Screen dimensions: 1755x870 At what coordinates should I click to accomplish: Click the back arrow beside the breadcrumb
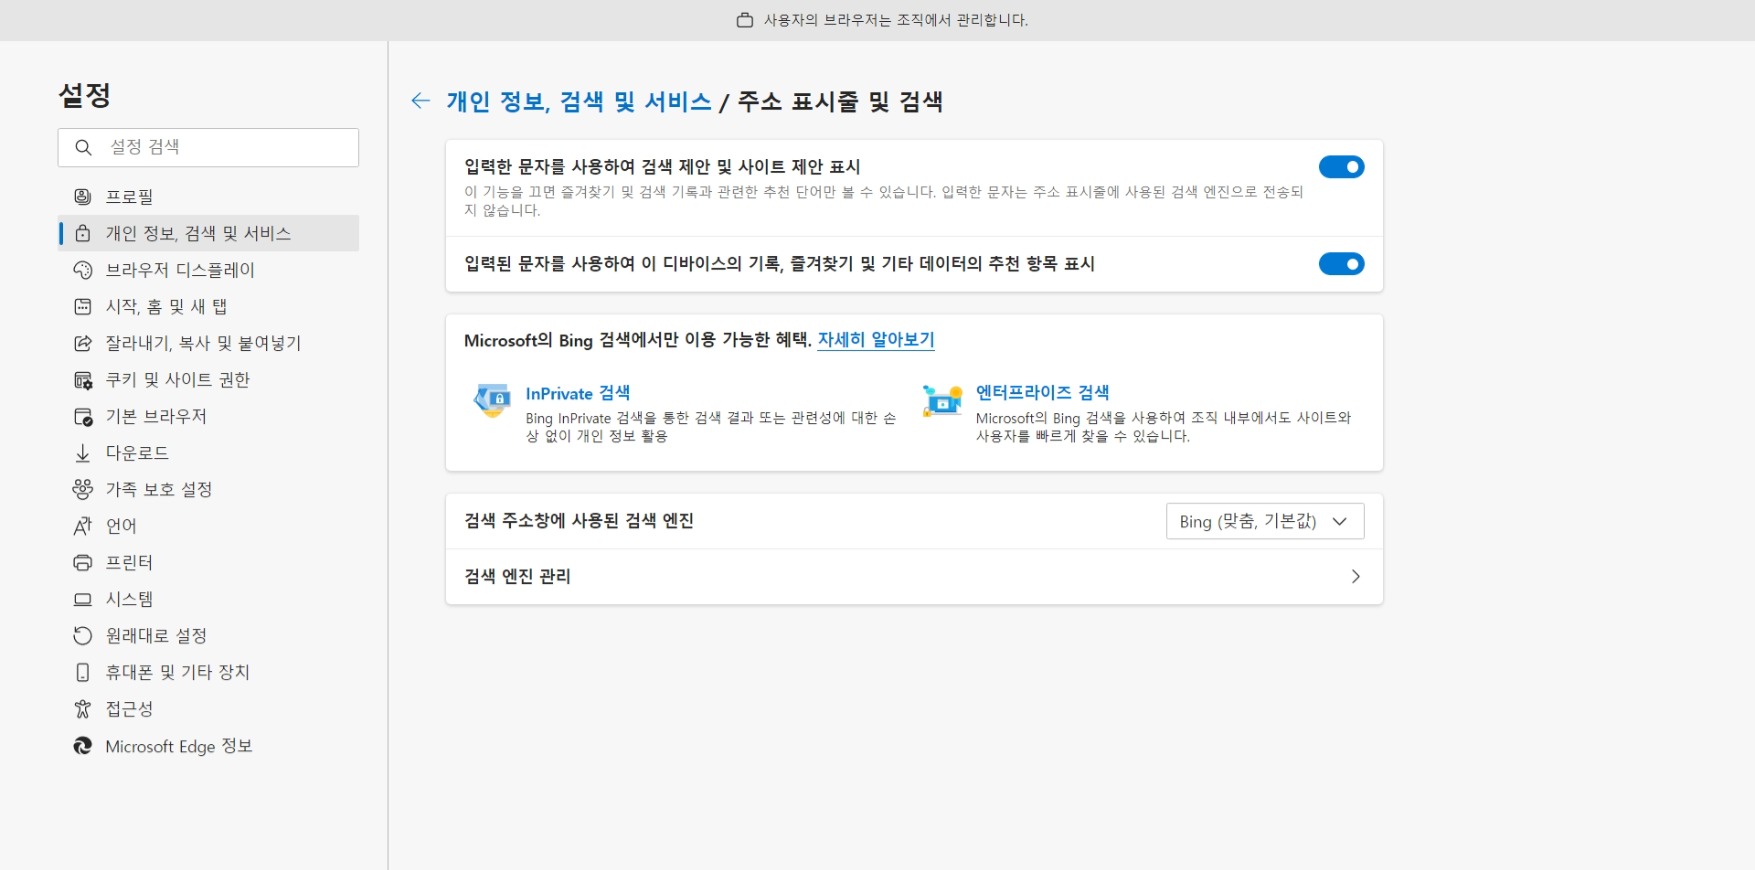[x=421, y=100]
